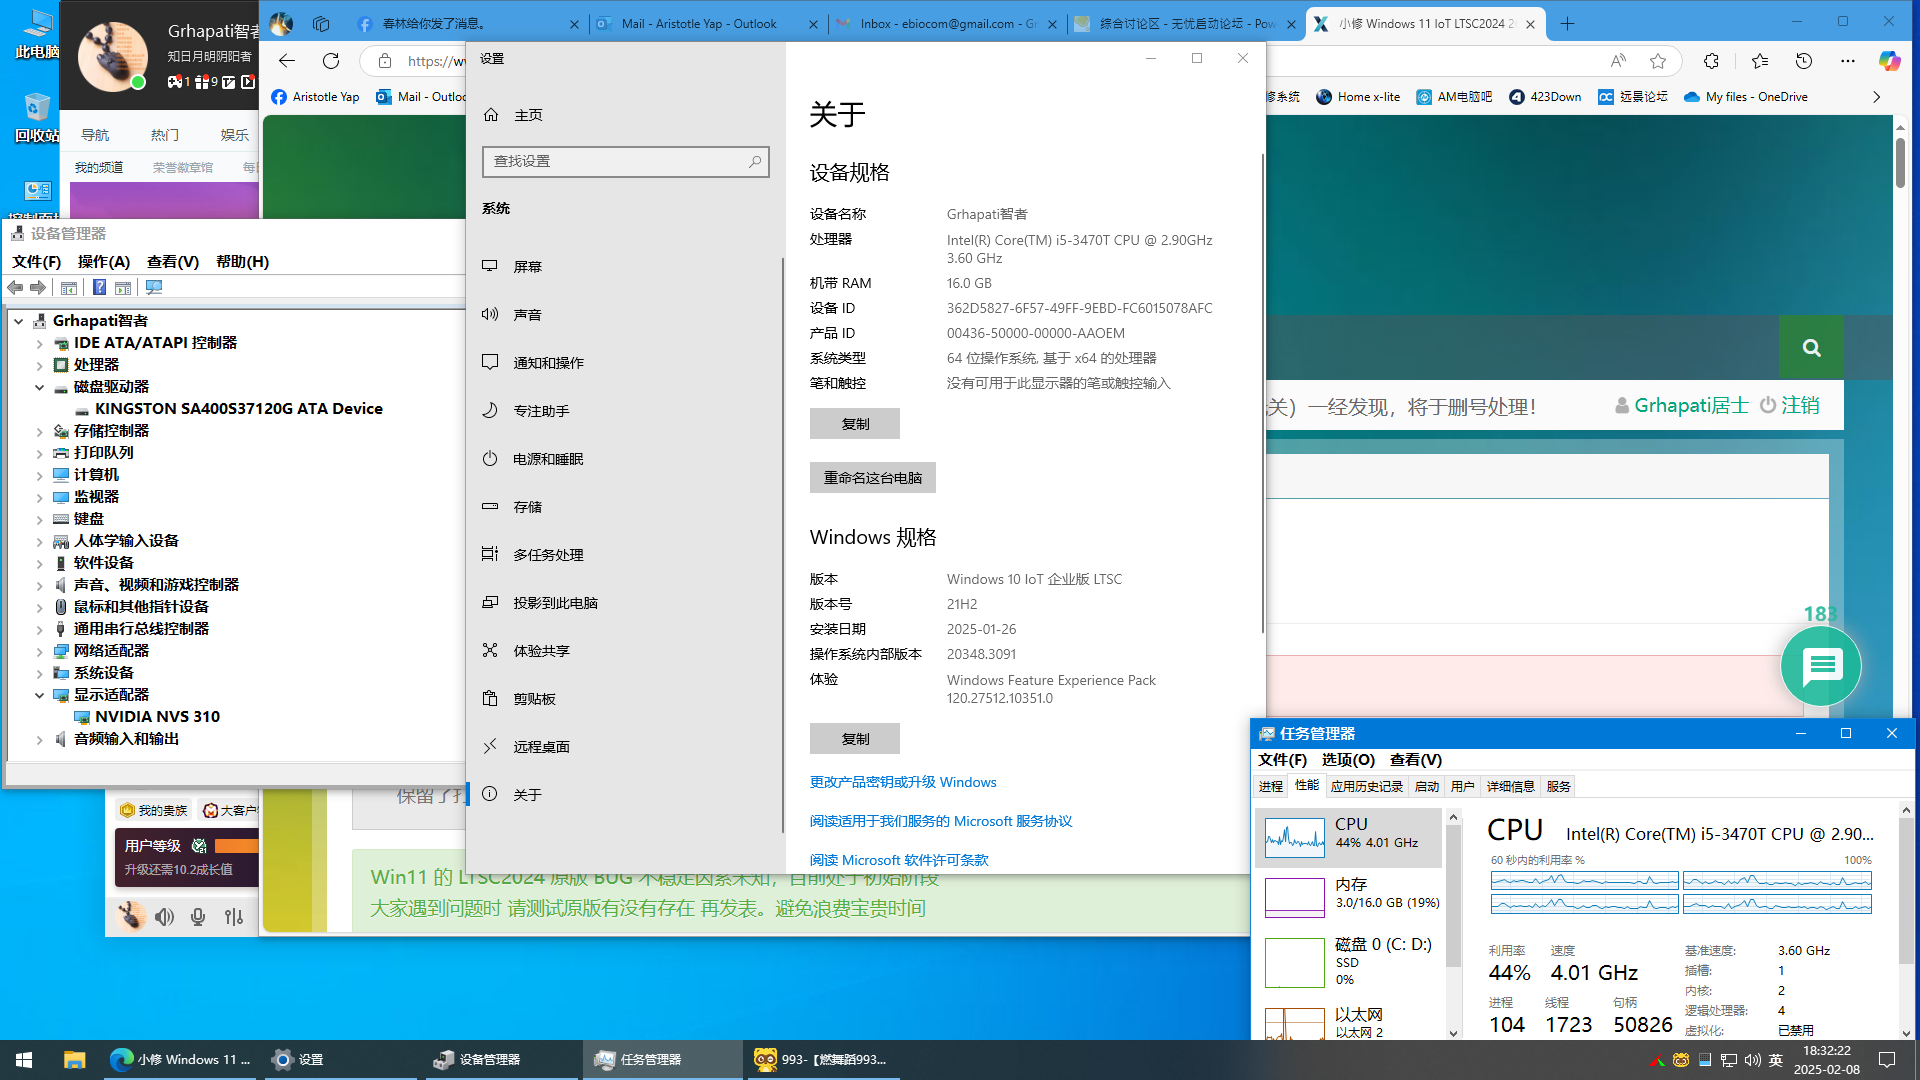This screenshot has height=1080, width=1920.
Task: Collapse the Disk drives node
Action: (40, 387)
